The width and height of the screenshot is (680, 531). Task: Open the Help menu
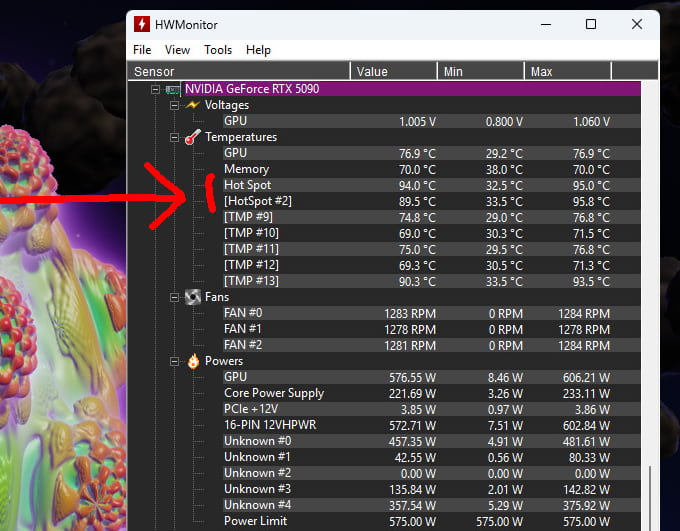[258, 50]
